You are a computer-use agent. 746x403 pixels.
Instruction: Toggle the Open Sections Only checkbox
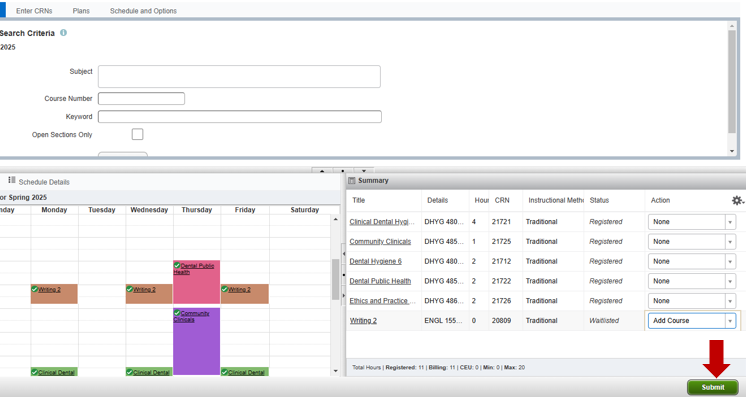tap(137, 134)
